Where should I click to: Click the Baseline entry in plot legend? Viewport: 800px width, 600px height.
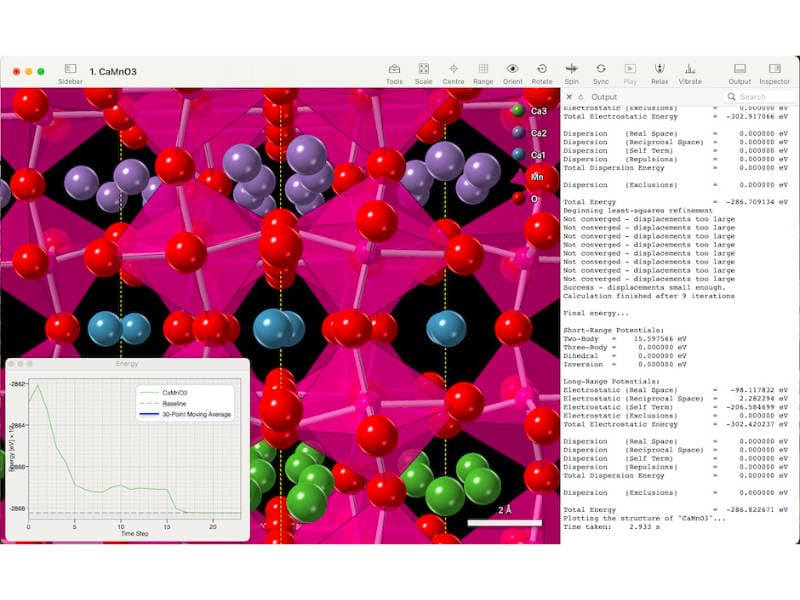point(174,403)
